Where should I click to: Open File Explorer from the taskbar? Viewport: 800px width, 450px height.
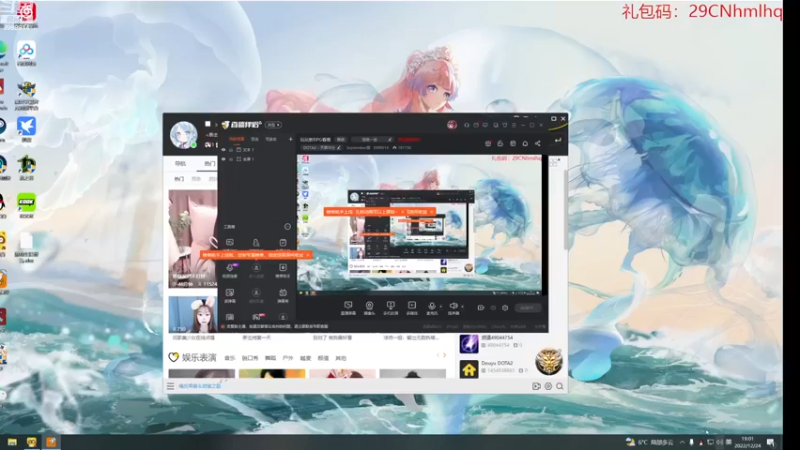12,442
